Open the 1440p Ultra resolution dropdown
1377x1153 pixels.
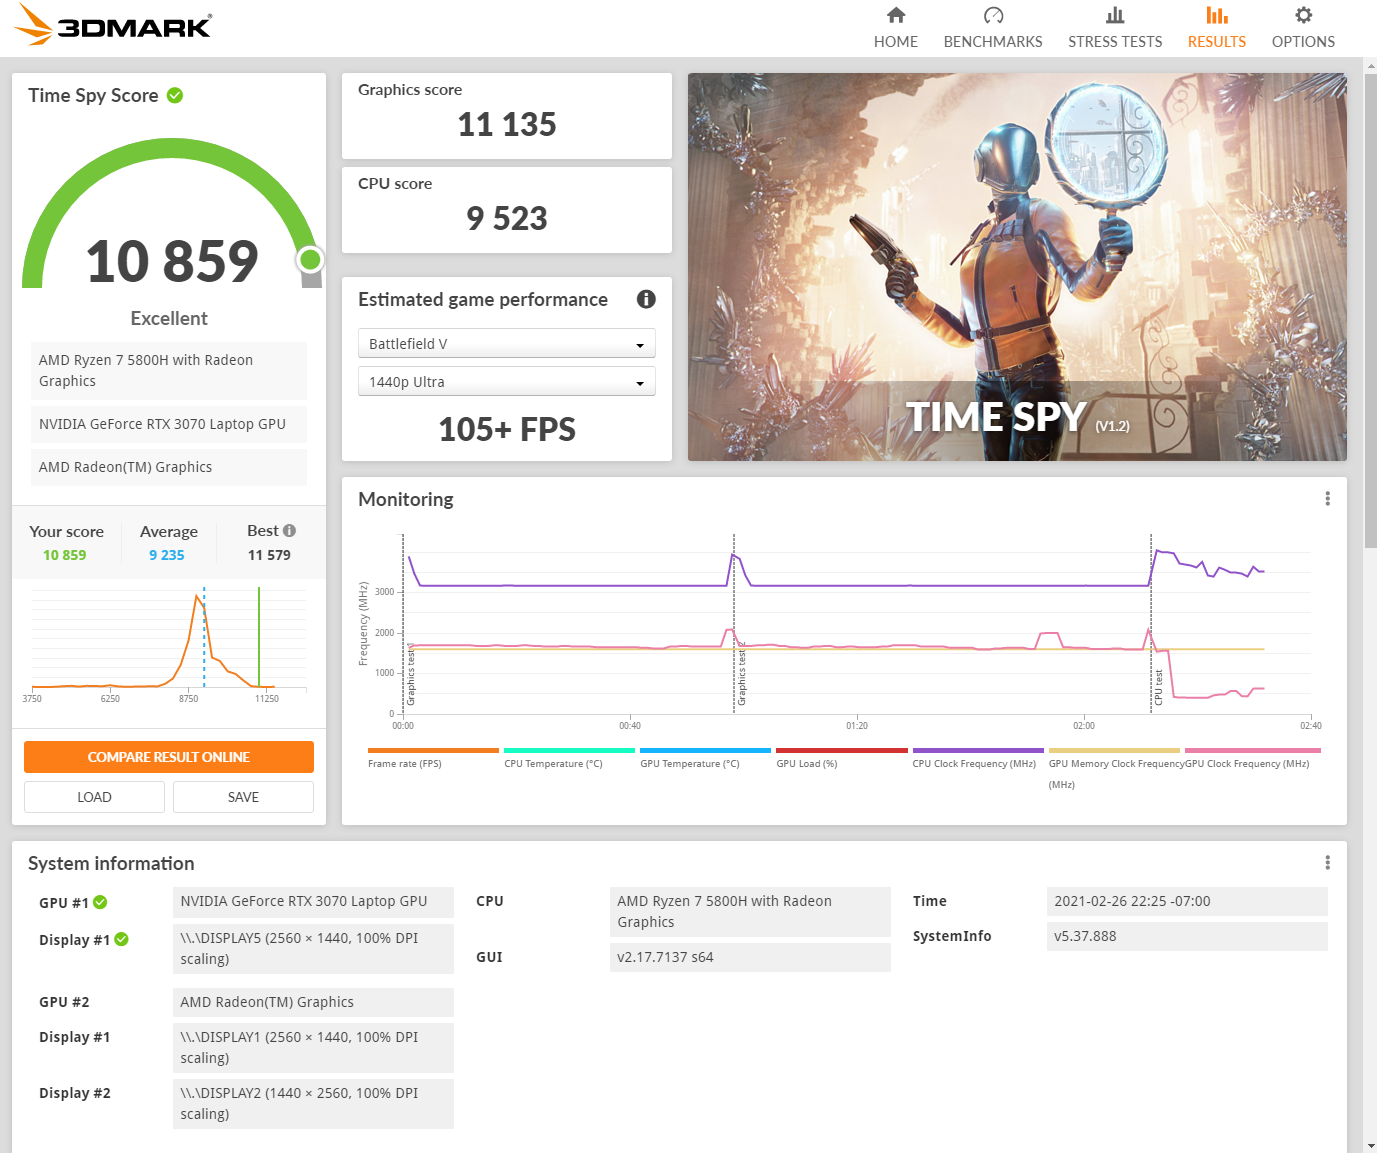[x=507, y=381]
